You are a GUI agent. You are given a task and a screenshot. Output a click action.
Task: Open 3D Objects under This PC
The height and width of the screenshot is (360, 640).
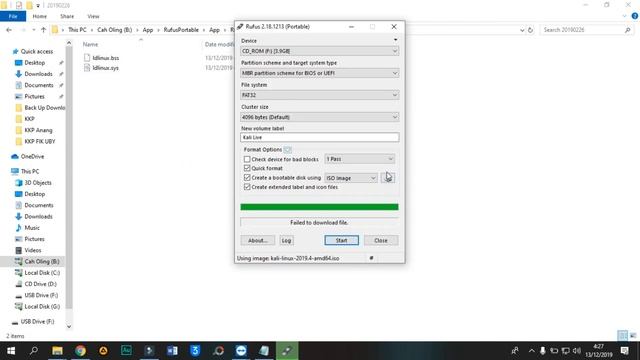tap(38, 183)
